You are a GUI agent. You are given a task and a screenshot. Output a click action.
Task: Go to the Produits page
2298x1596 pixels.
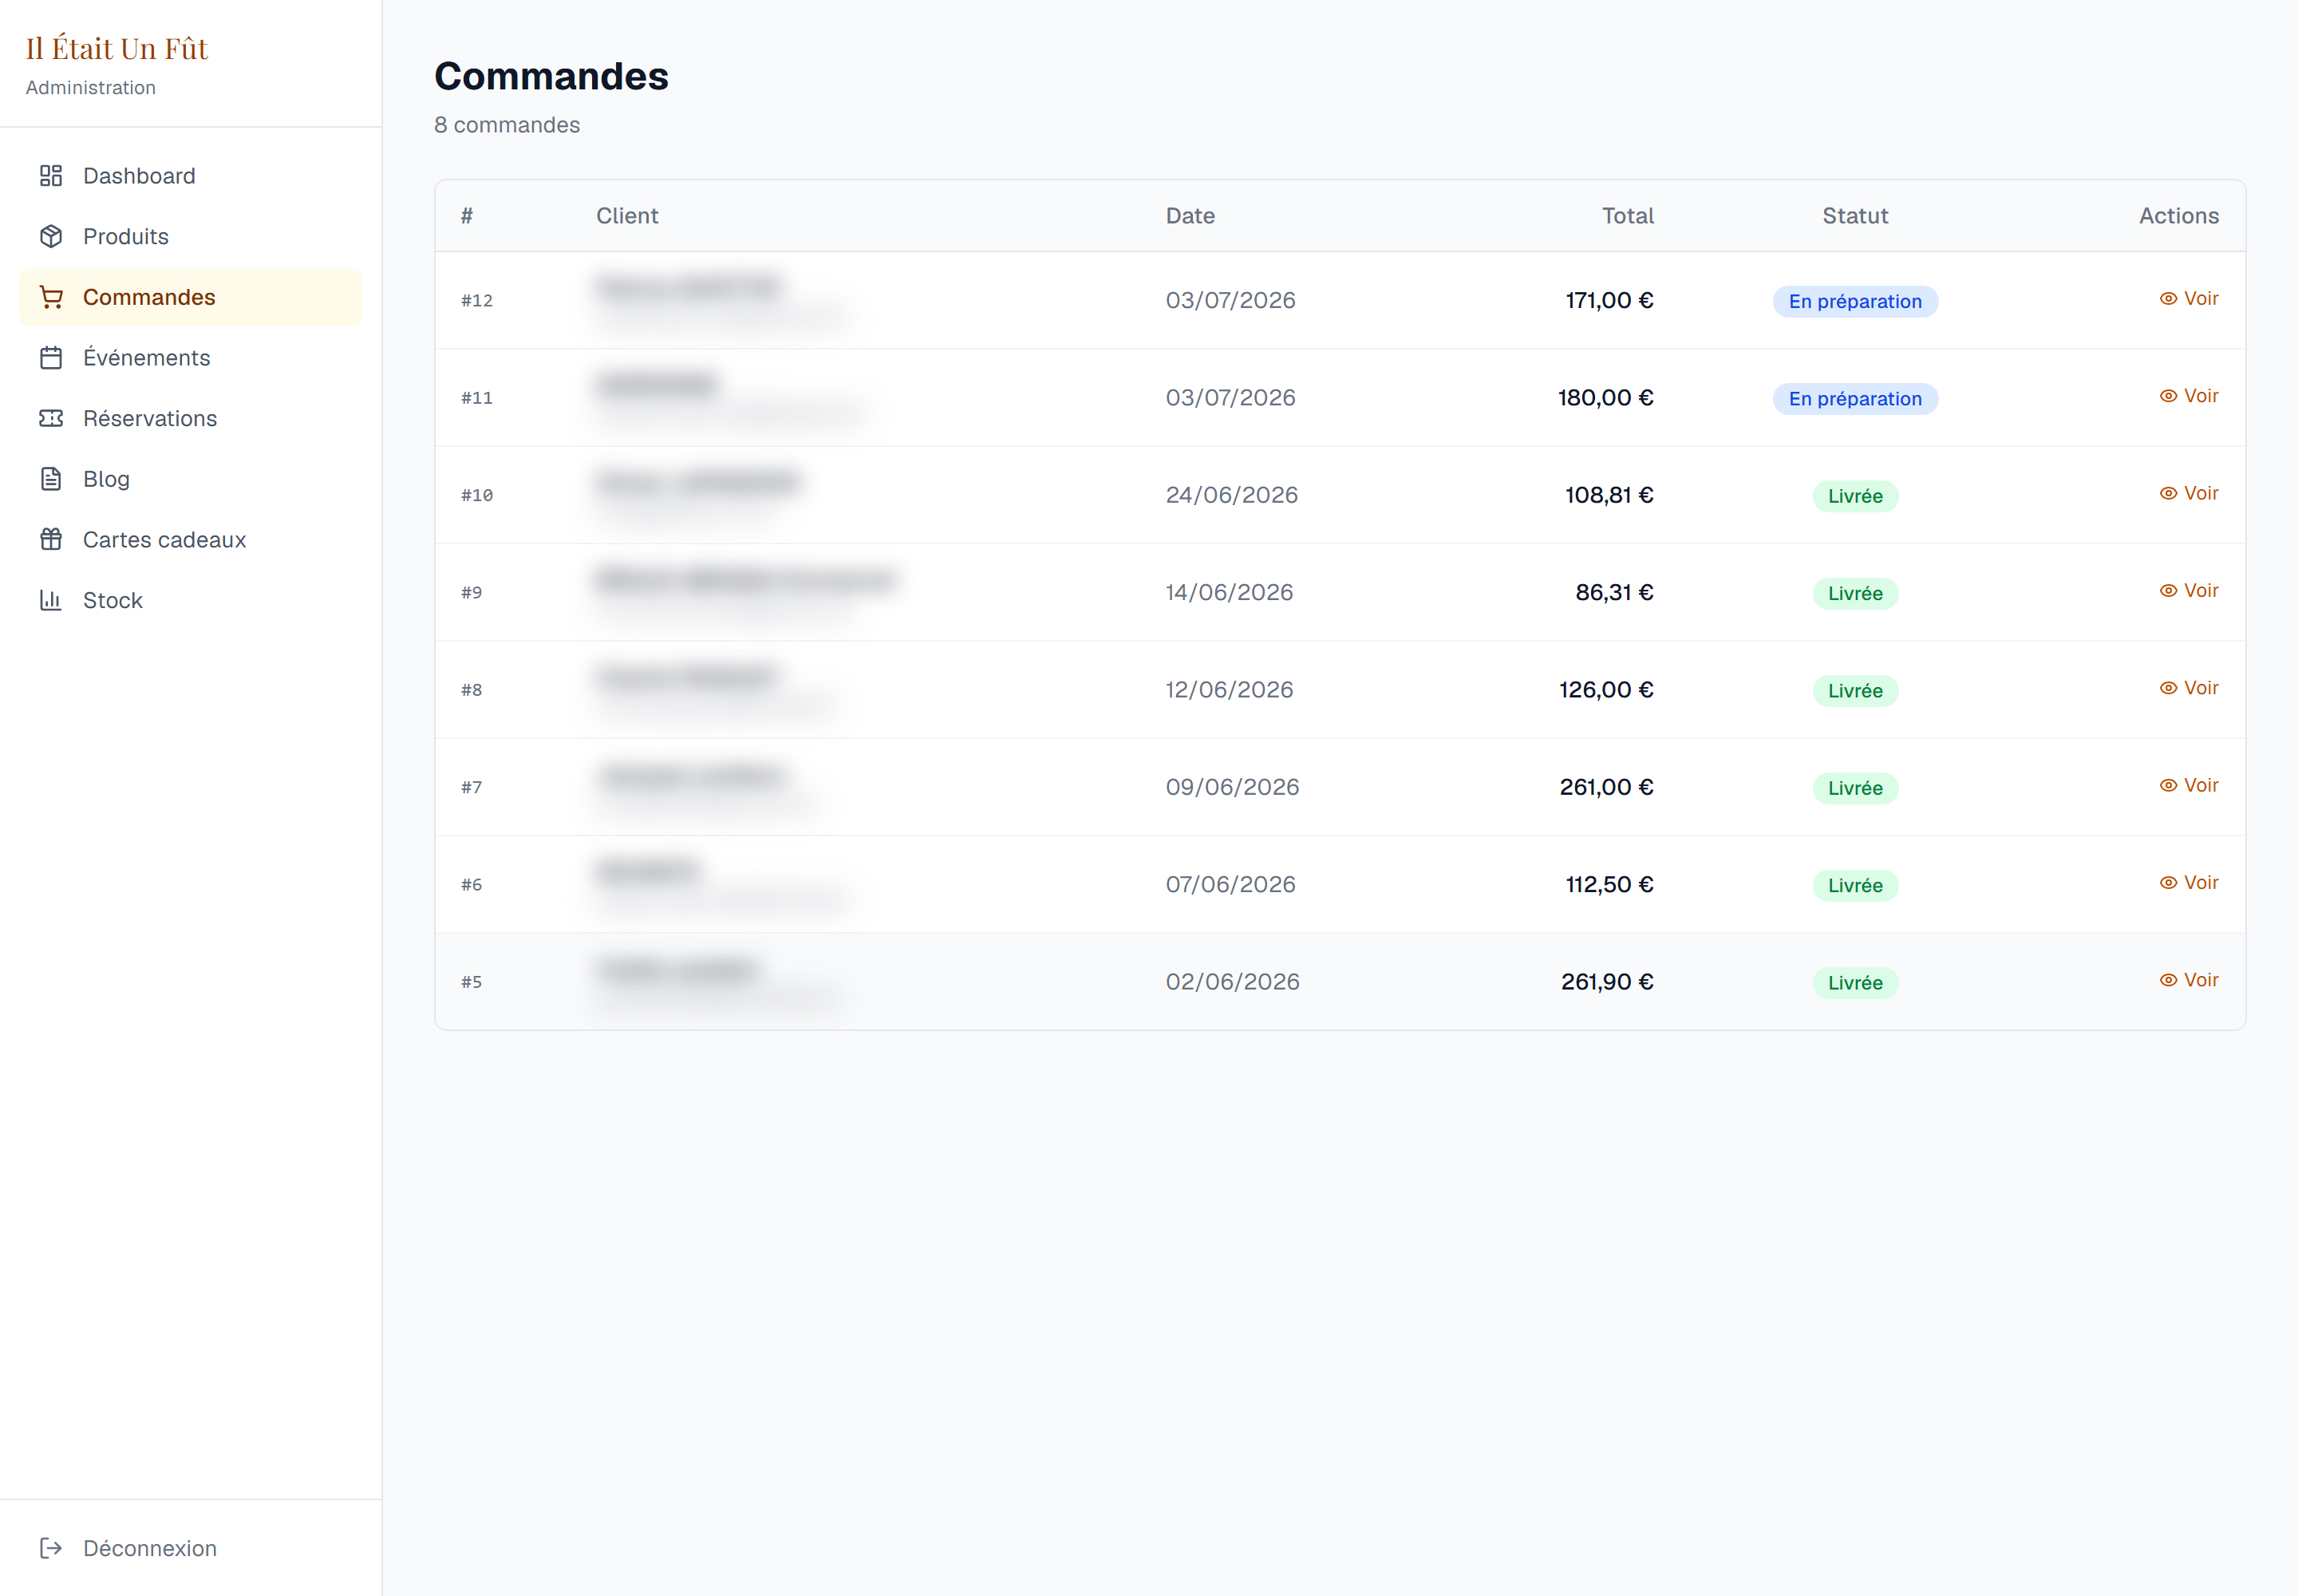coord(190,237)
